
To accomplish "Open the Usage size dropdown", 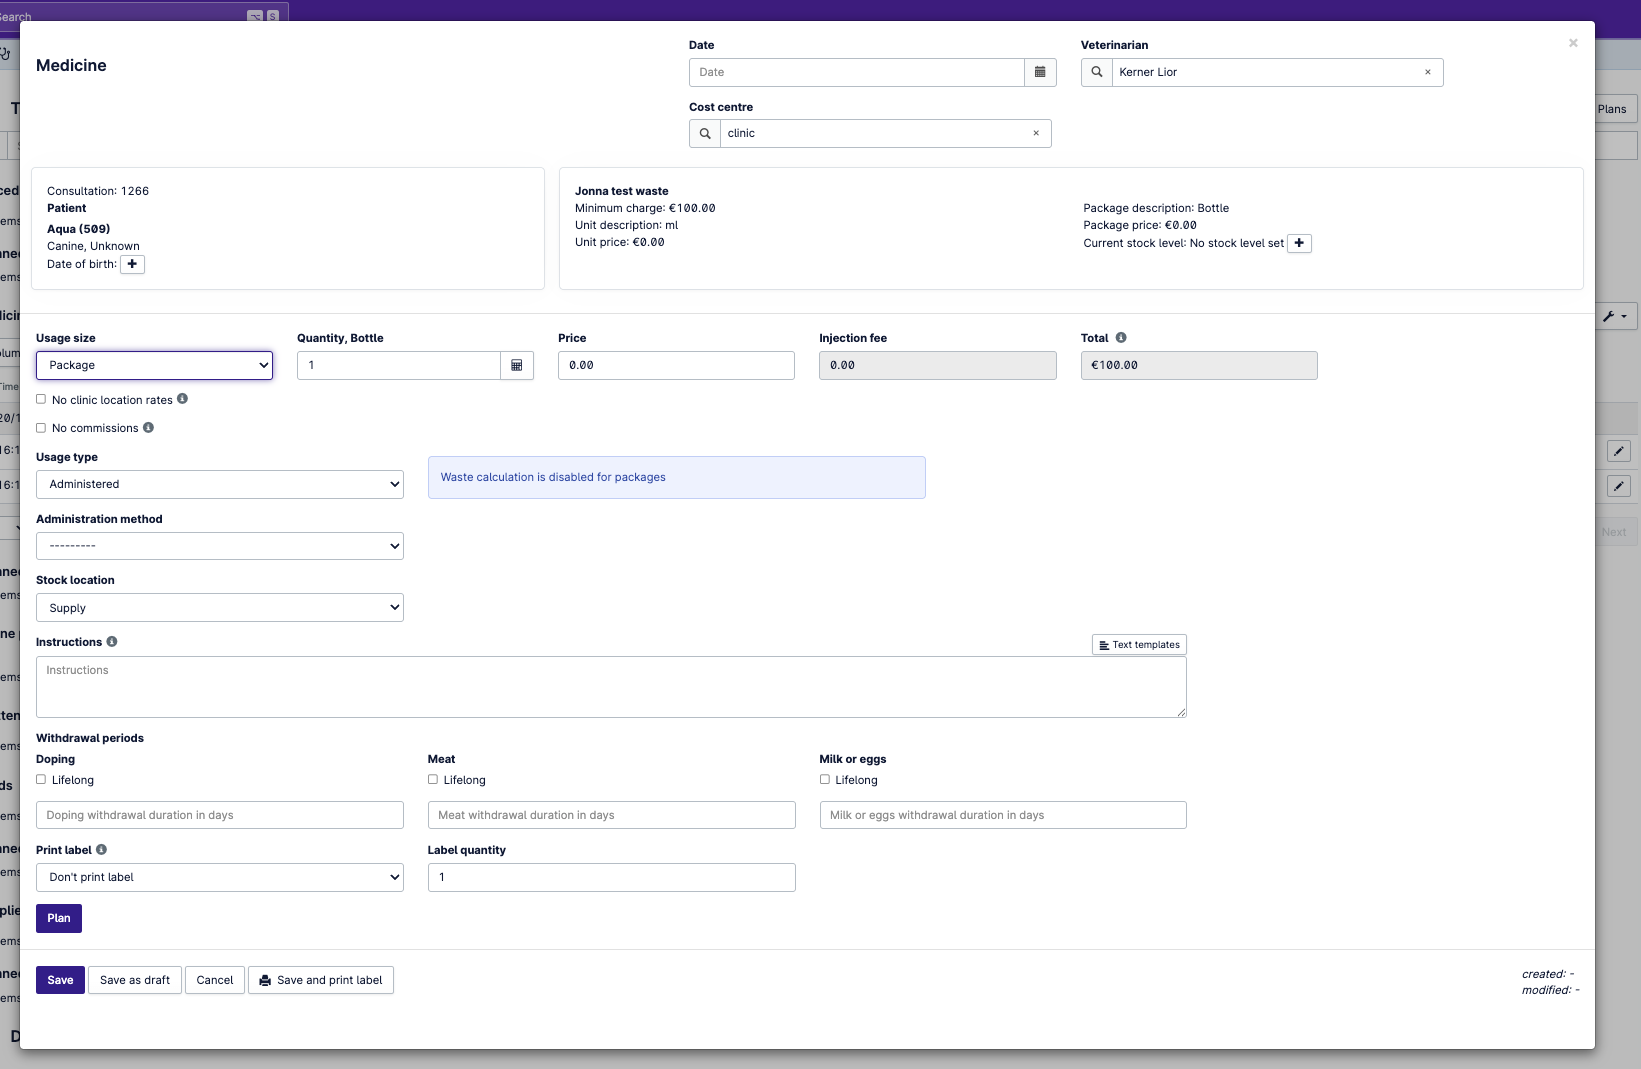I will tap(154, 365).
